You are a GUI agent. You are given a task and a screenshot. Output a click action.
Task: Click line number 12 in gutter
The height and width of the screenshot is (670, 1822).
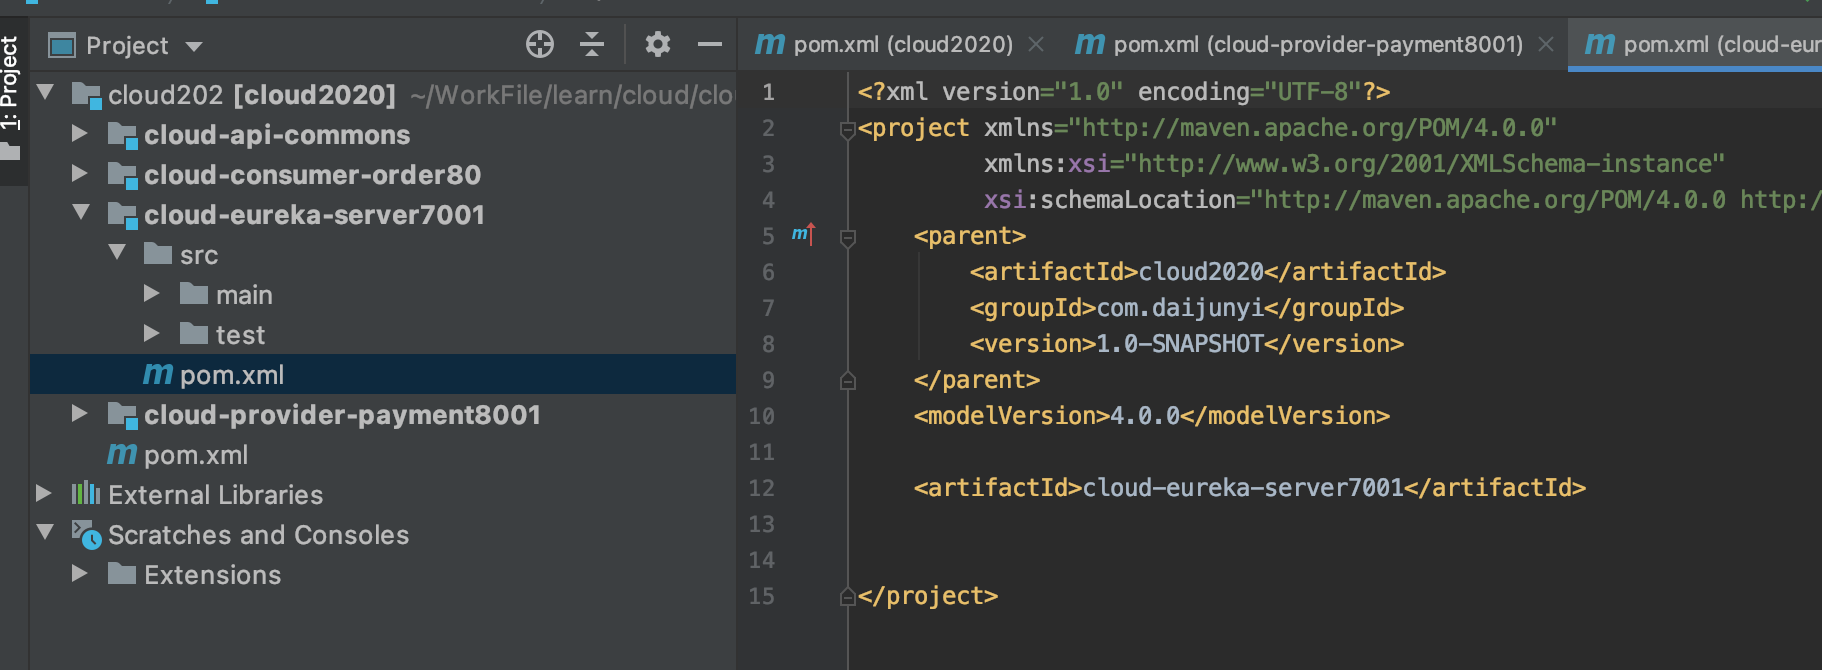pos(762,488)
